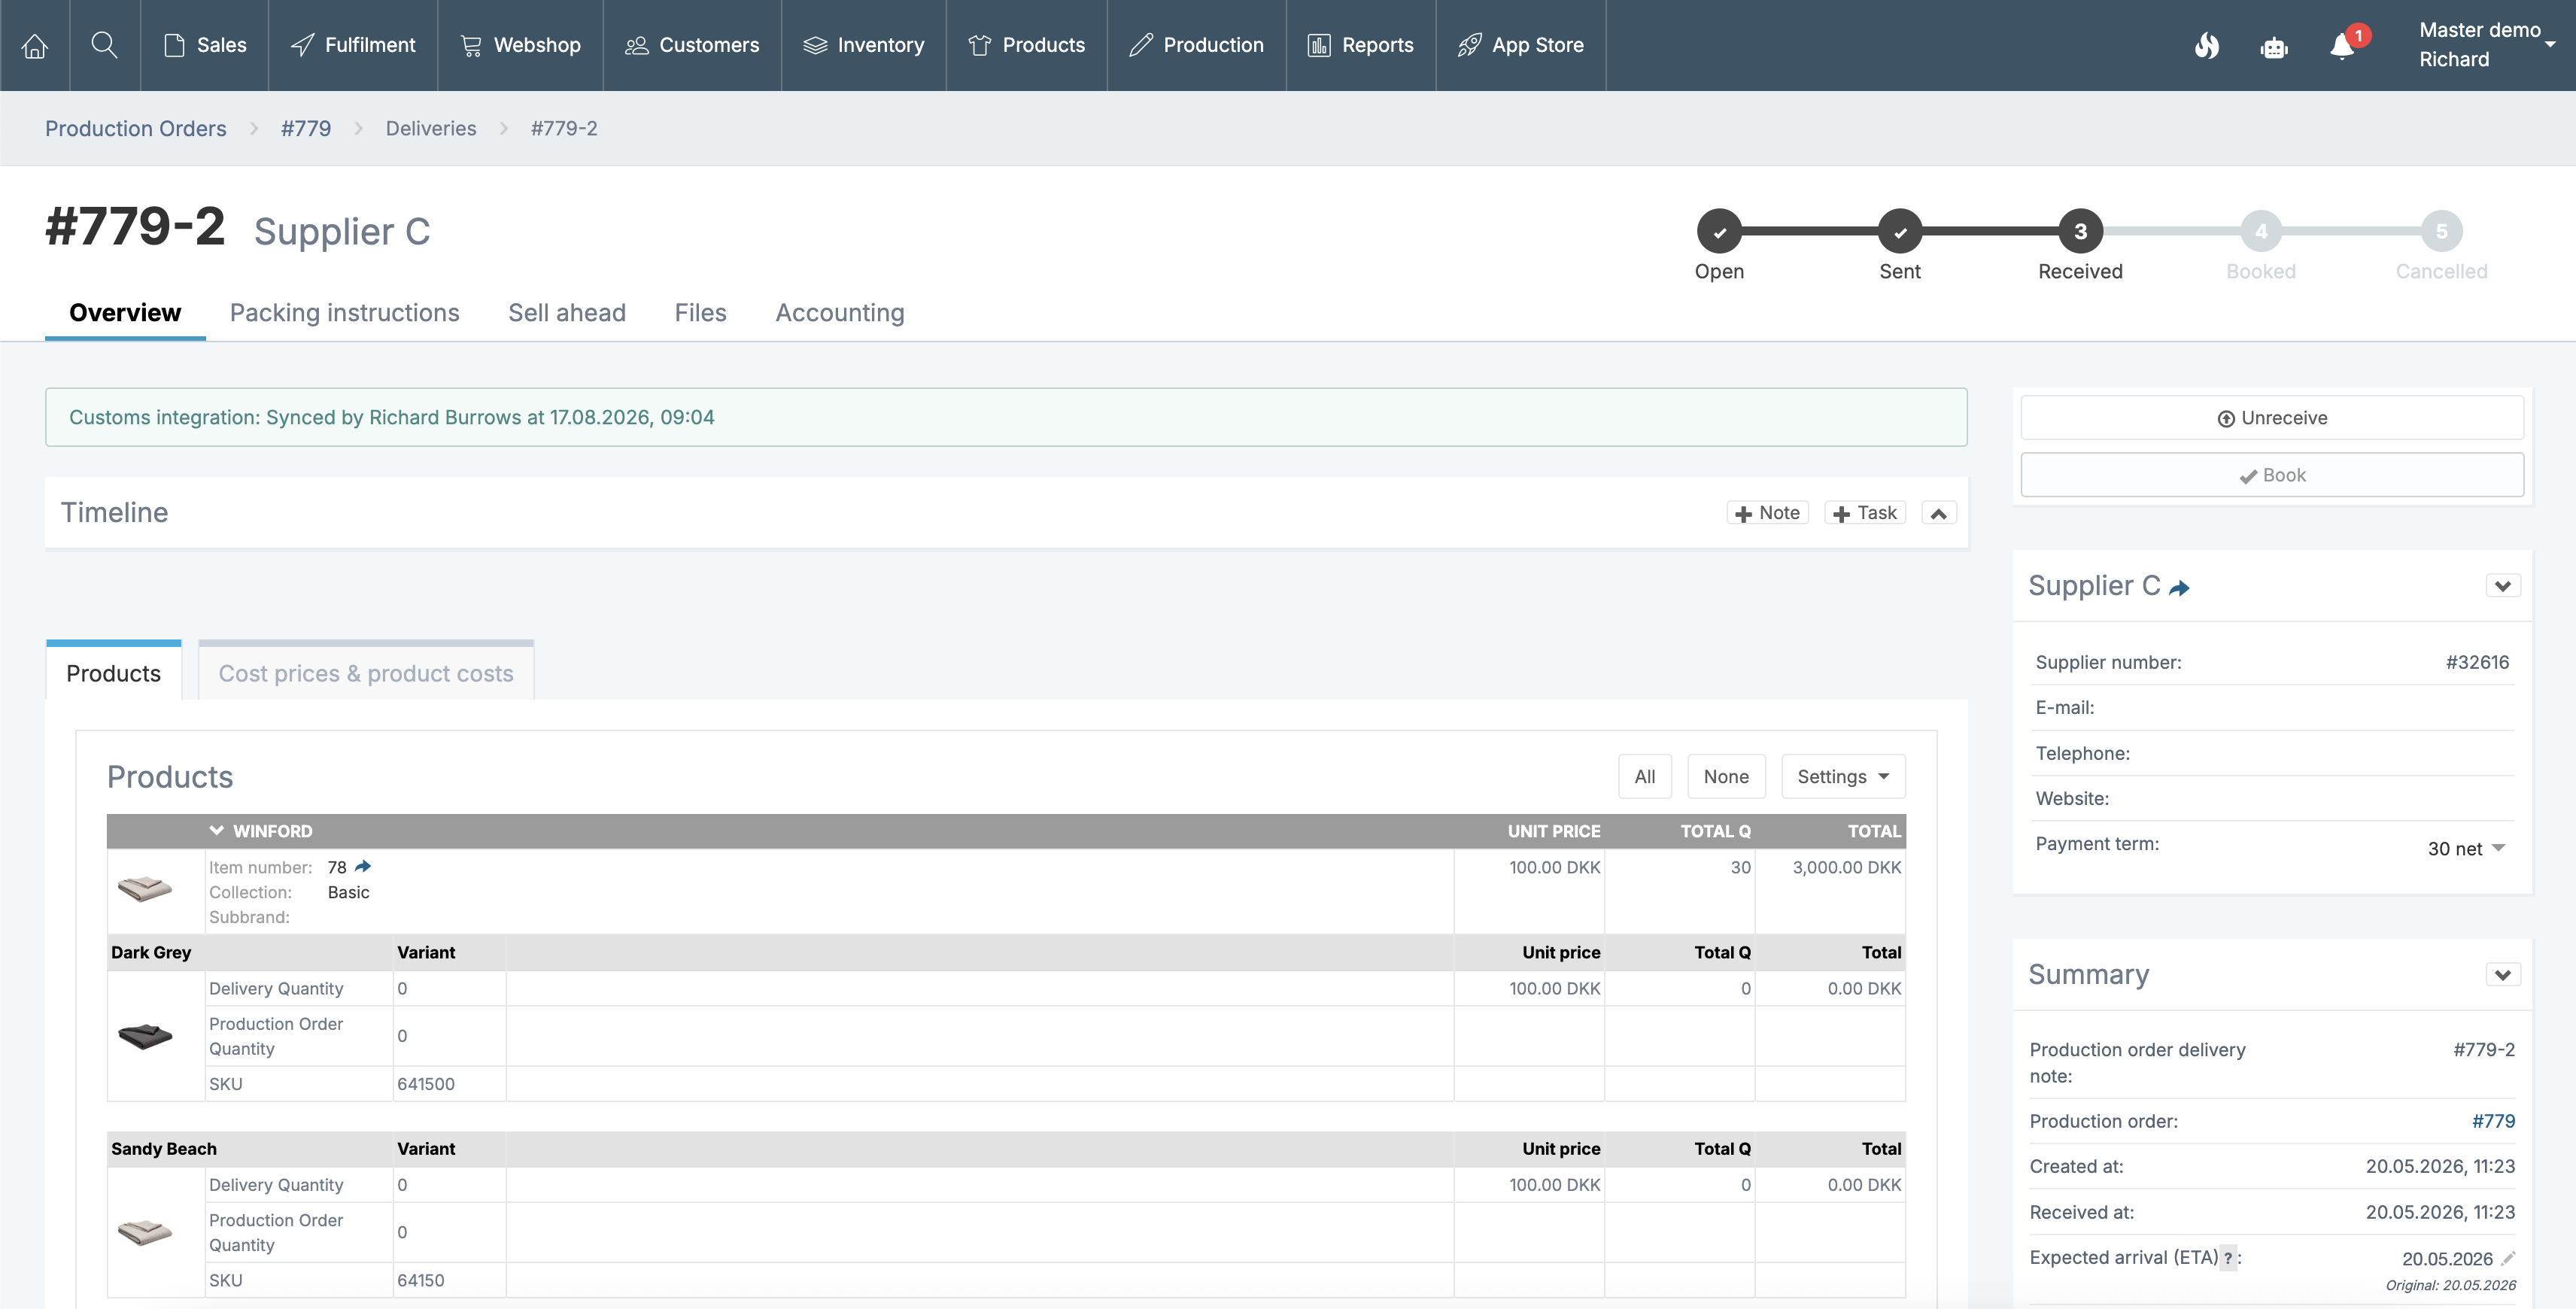
Task: Open the Production menu
Action: [1197, 45]
